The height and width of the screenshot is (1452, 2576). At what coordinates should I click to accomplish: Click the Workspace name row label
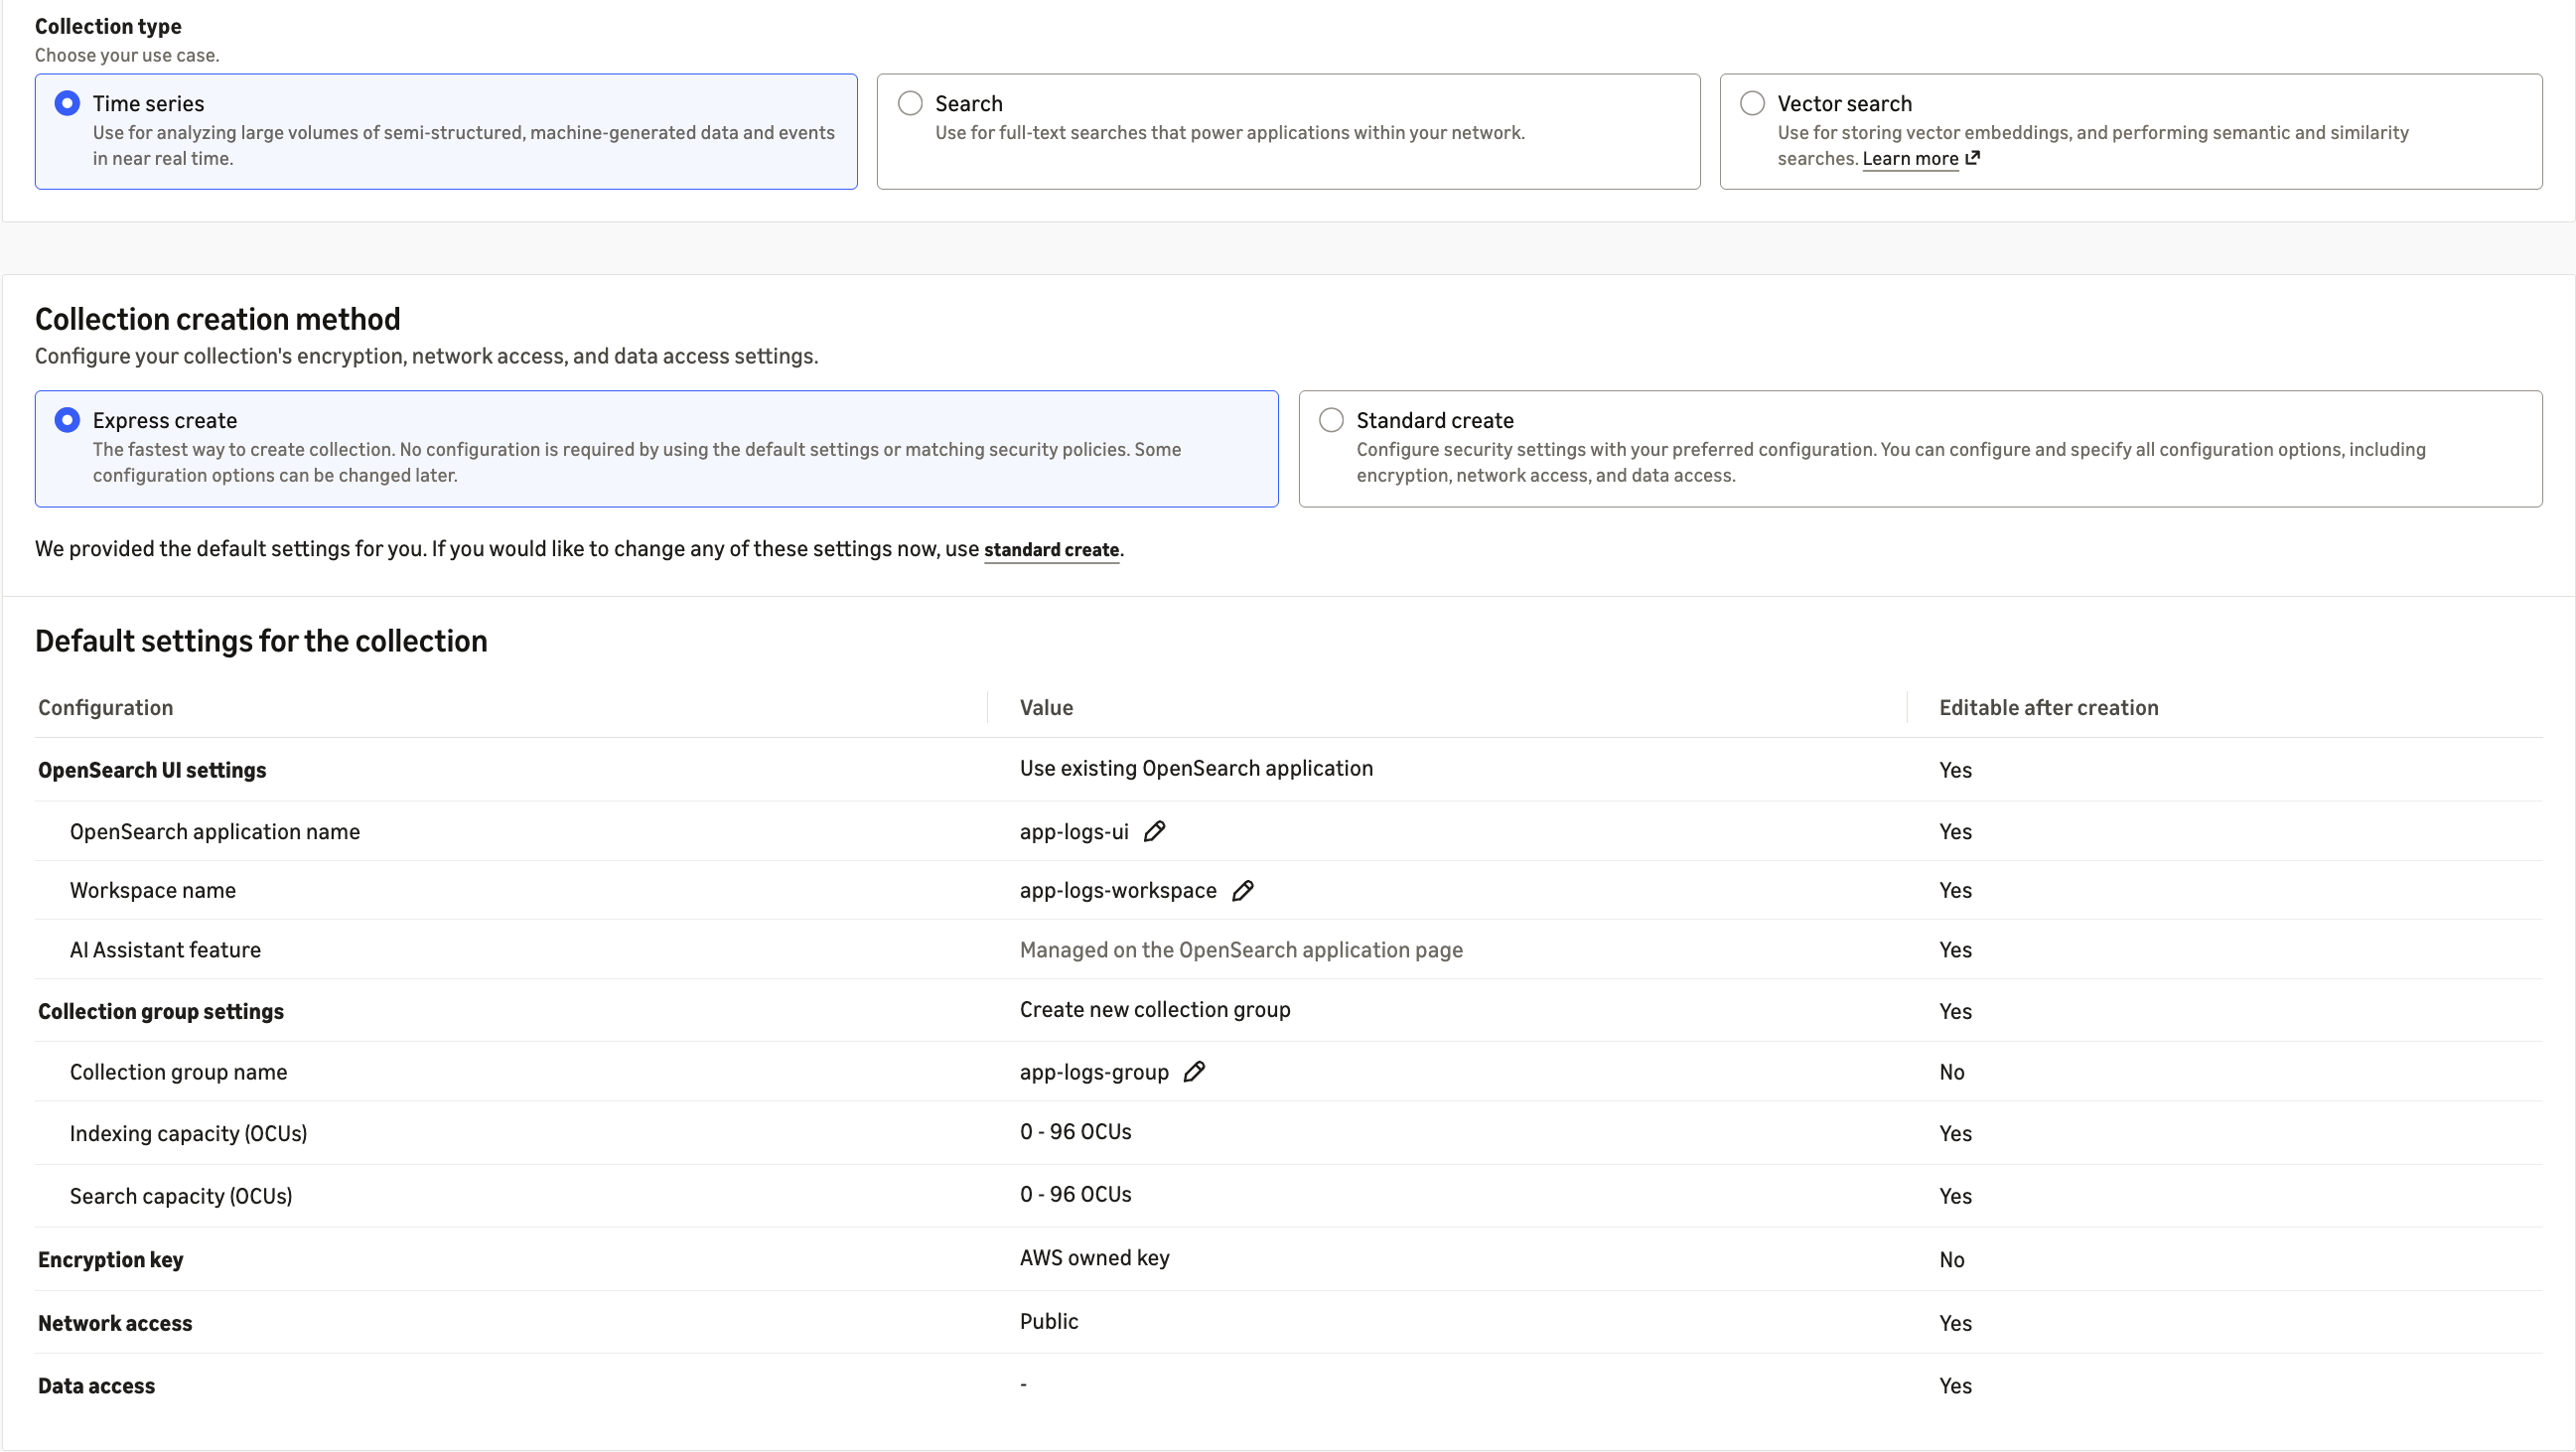coord(153,890)
